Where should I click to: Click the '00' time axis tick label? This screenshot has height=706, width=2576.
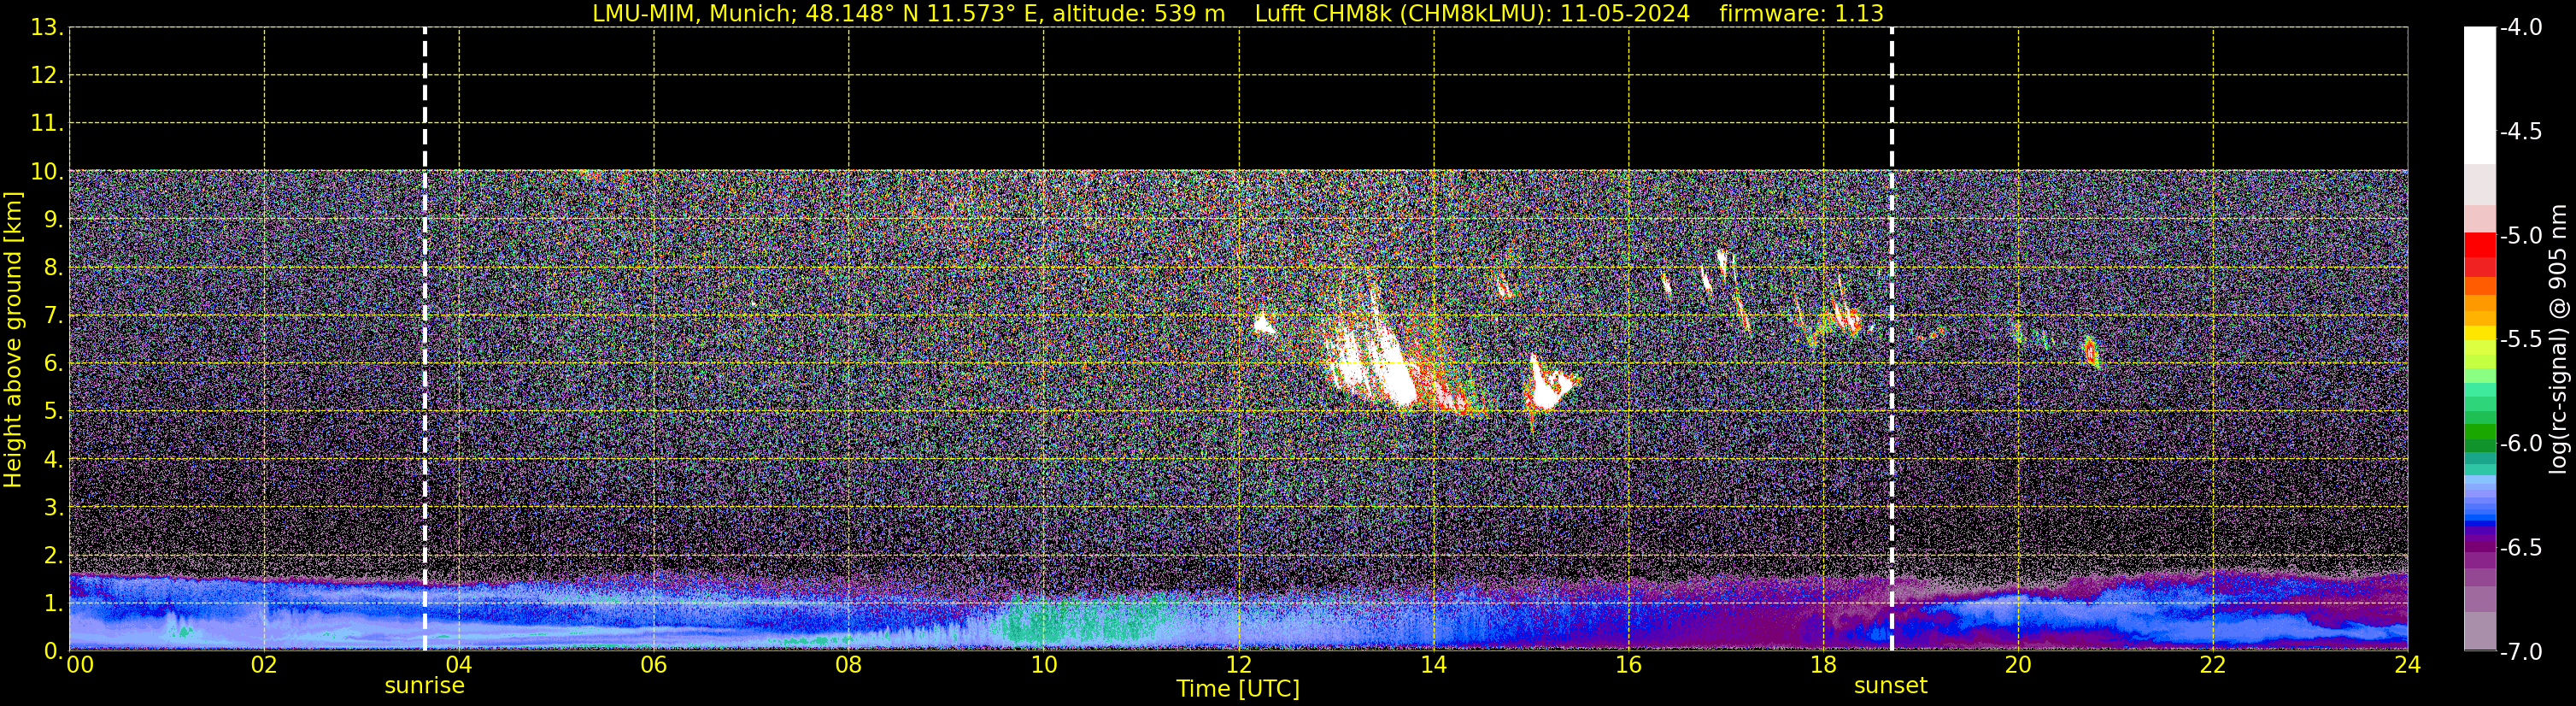(x=80, y=665)
